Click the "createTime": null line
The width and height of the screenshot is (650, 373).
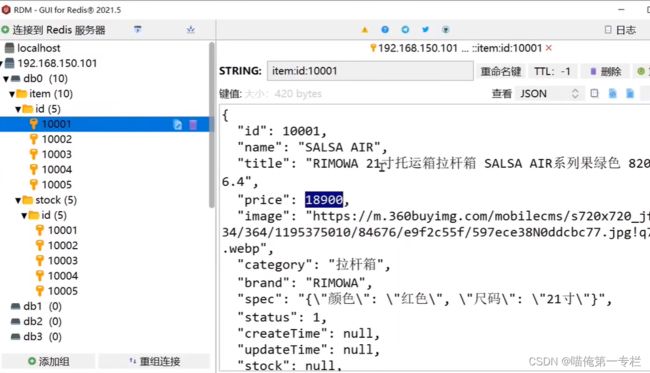(308, 334)
